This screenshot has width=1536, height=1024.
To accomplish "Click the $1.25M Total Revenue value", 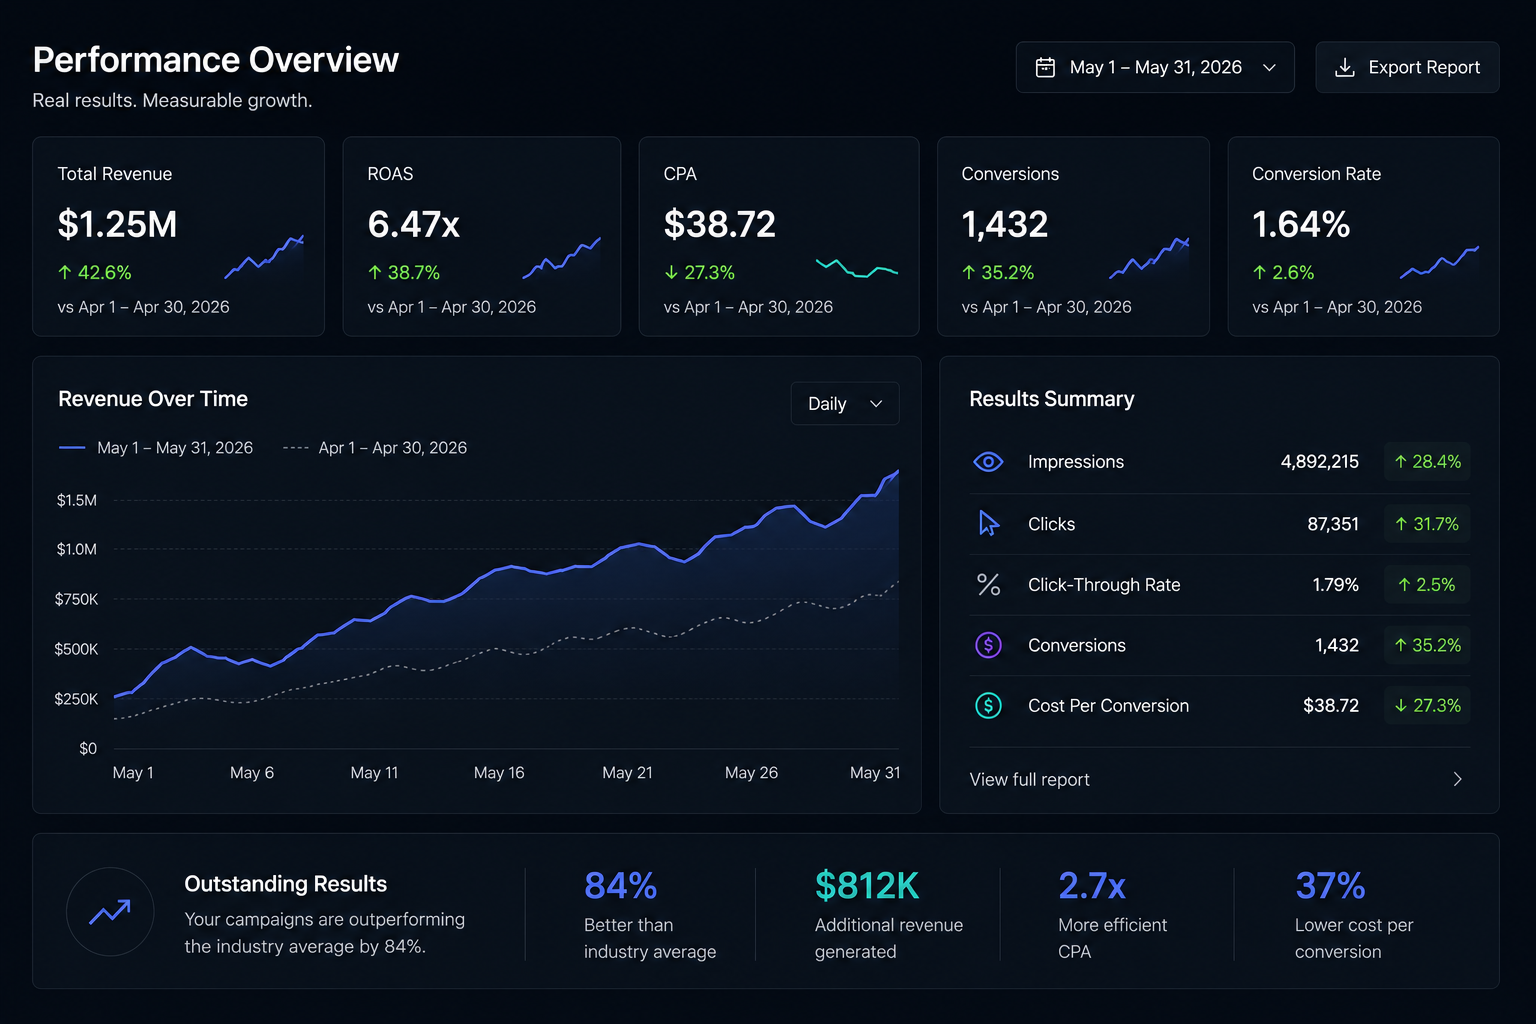I will pyautogui.click(x=117, y=225).
